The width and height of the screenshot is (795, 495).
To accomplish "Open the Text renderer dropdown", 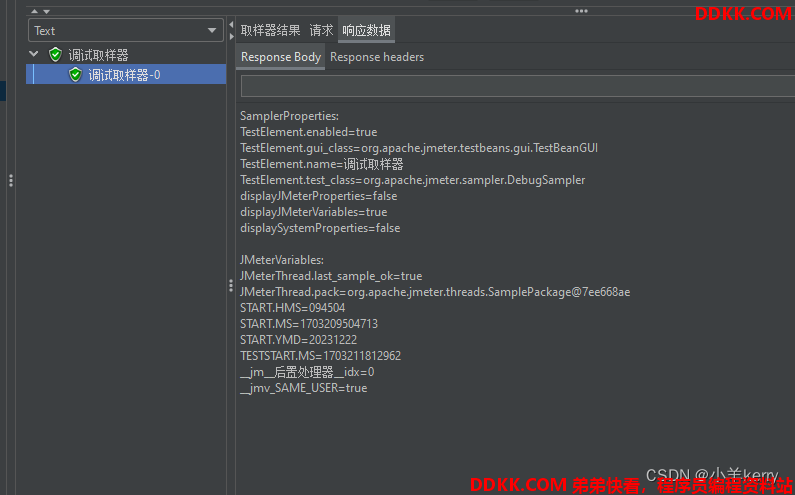I will 126,30.
